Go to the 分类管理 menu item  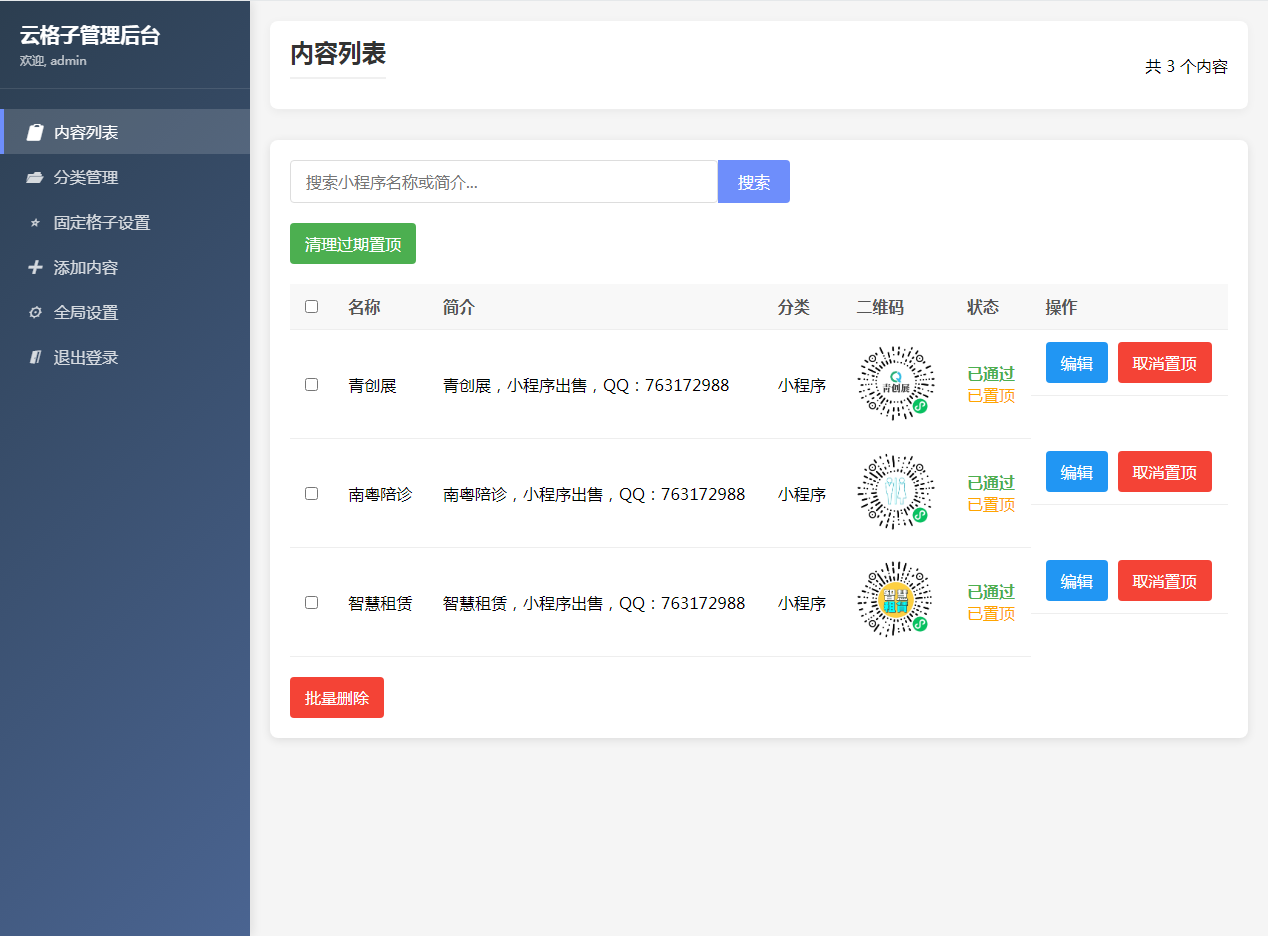(x=86, y=178)
